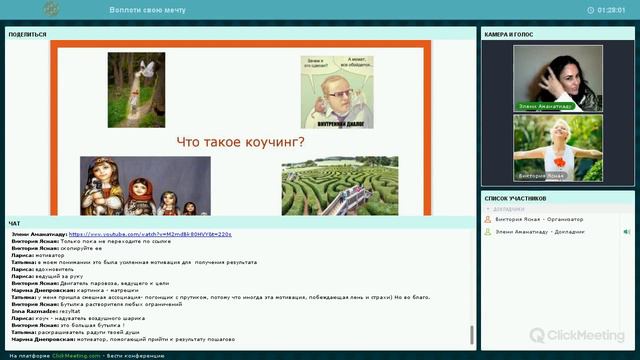Click Марина's message 'картинка - матрешки'

107,290
